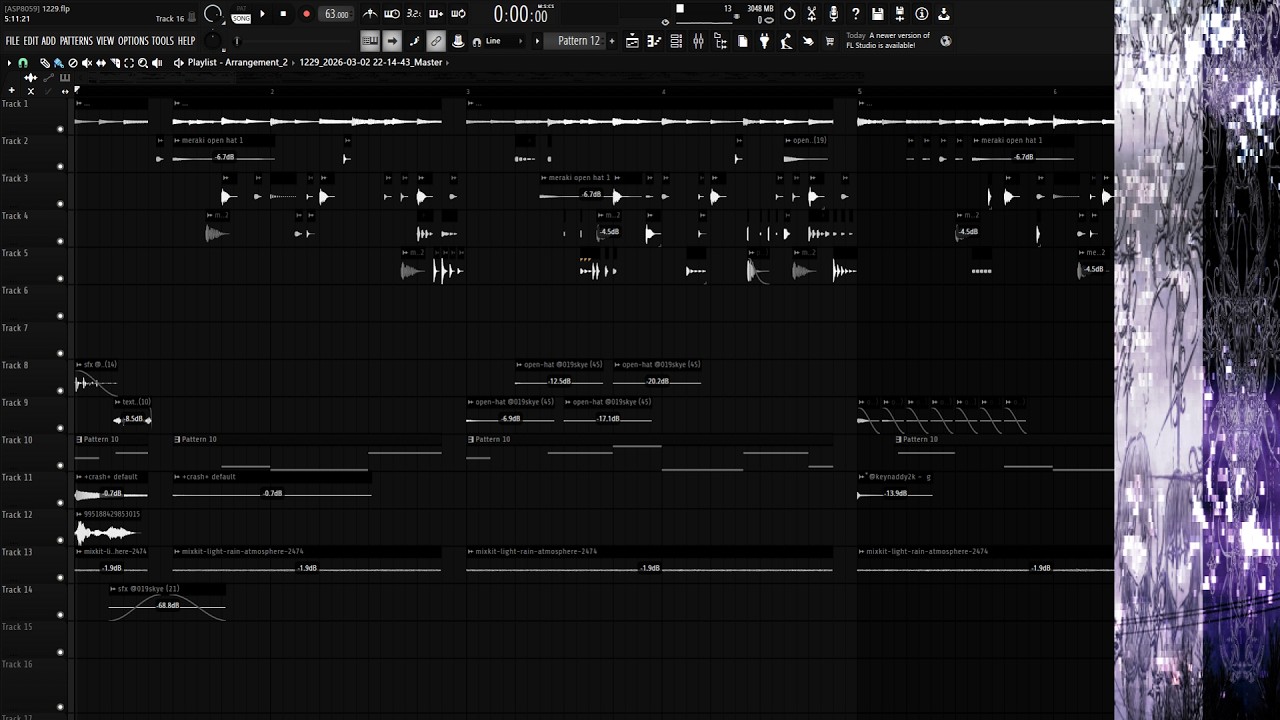Open the tempo tapper icon
1280x720 pixels.
click(786, 41)
